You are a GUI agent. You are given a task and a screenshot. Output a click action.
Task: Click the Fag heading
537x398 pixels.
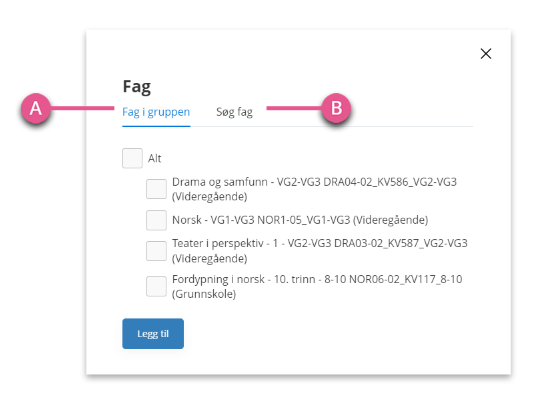click(137, 87)
